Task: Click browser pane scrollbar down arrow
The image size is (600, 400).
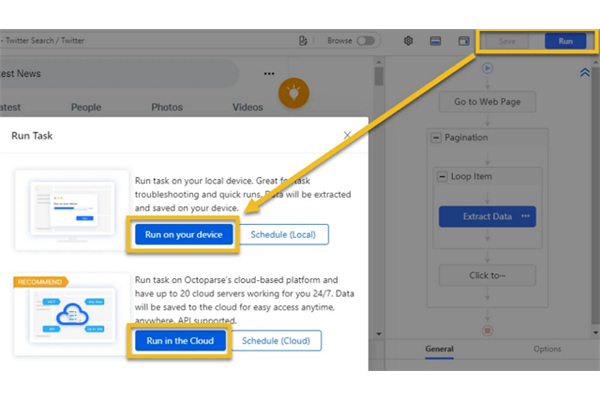Action: (x=379, y=334)
